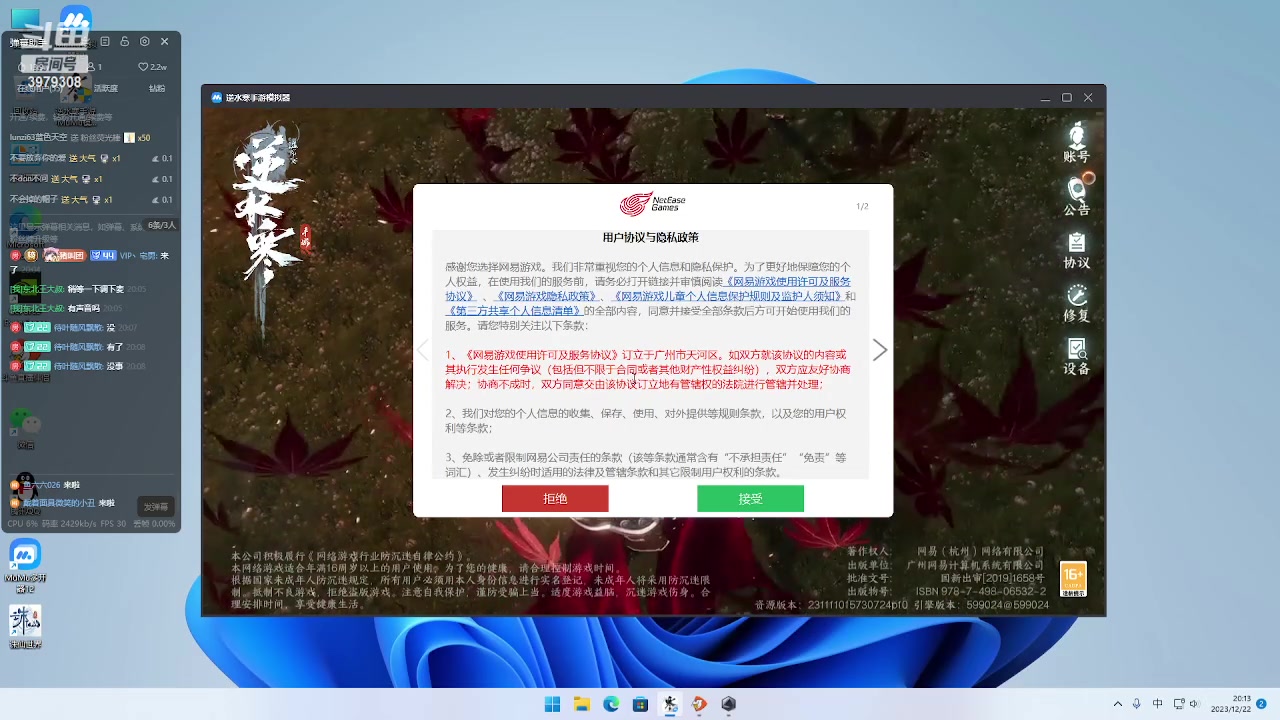
Task: Open 《第三方共享个人信息清单》 link
Action: coord(514,311)
